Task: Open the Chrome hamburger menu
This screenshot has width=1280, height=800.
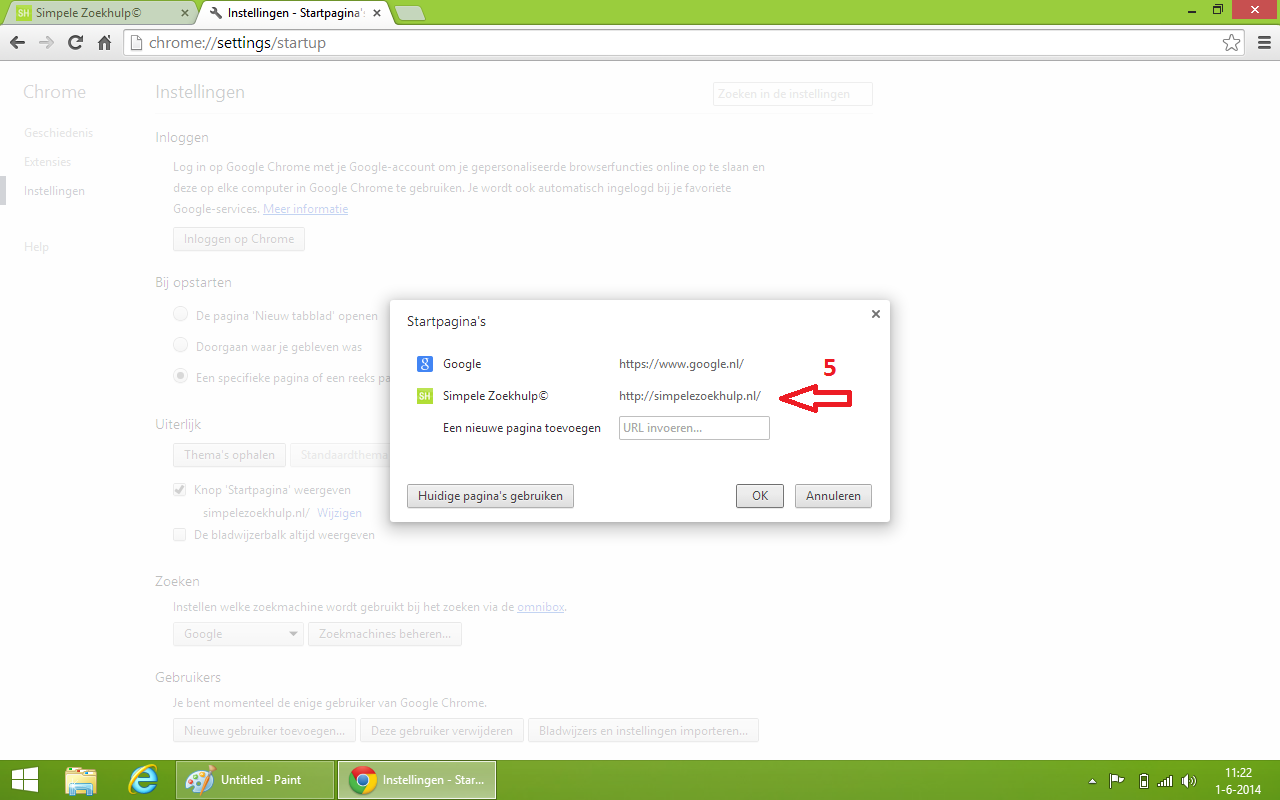Action: pyautogui.click(x=1260, y=43)
